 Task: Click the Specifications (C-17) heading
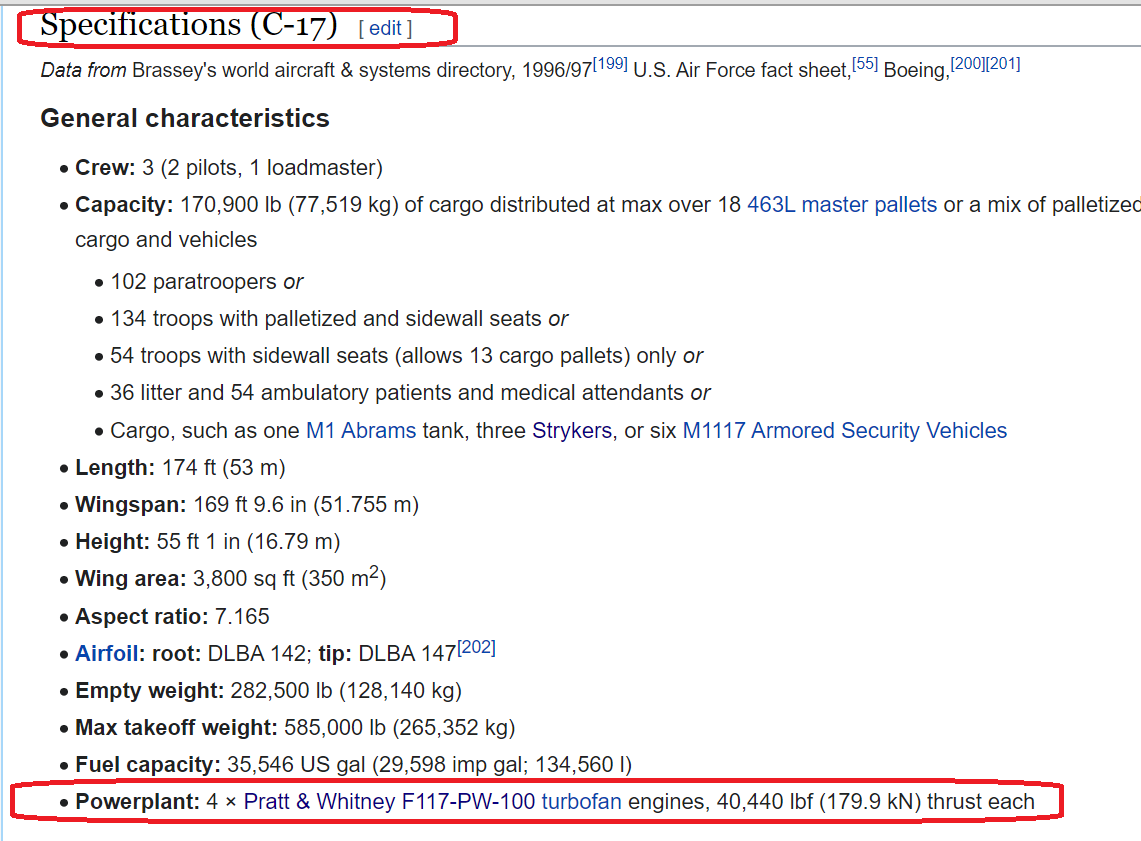(x=188, y=25)
